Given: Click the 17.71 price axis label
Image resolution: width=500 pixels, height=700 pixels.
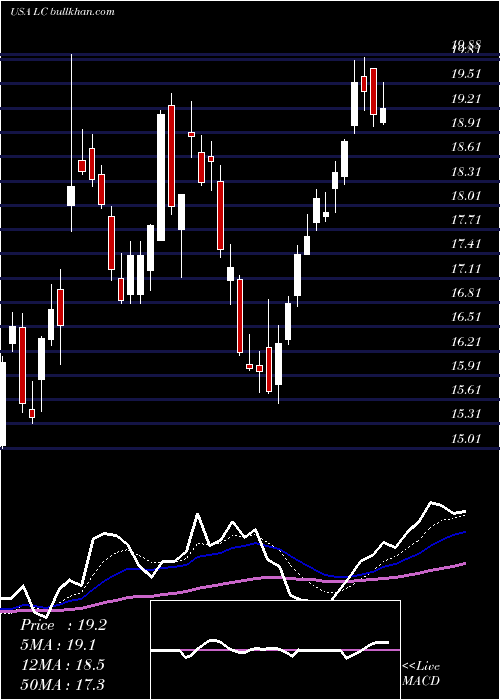Looking at the screenshot, I should point(466,220).
